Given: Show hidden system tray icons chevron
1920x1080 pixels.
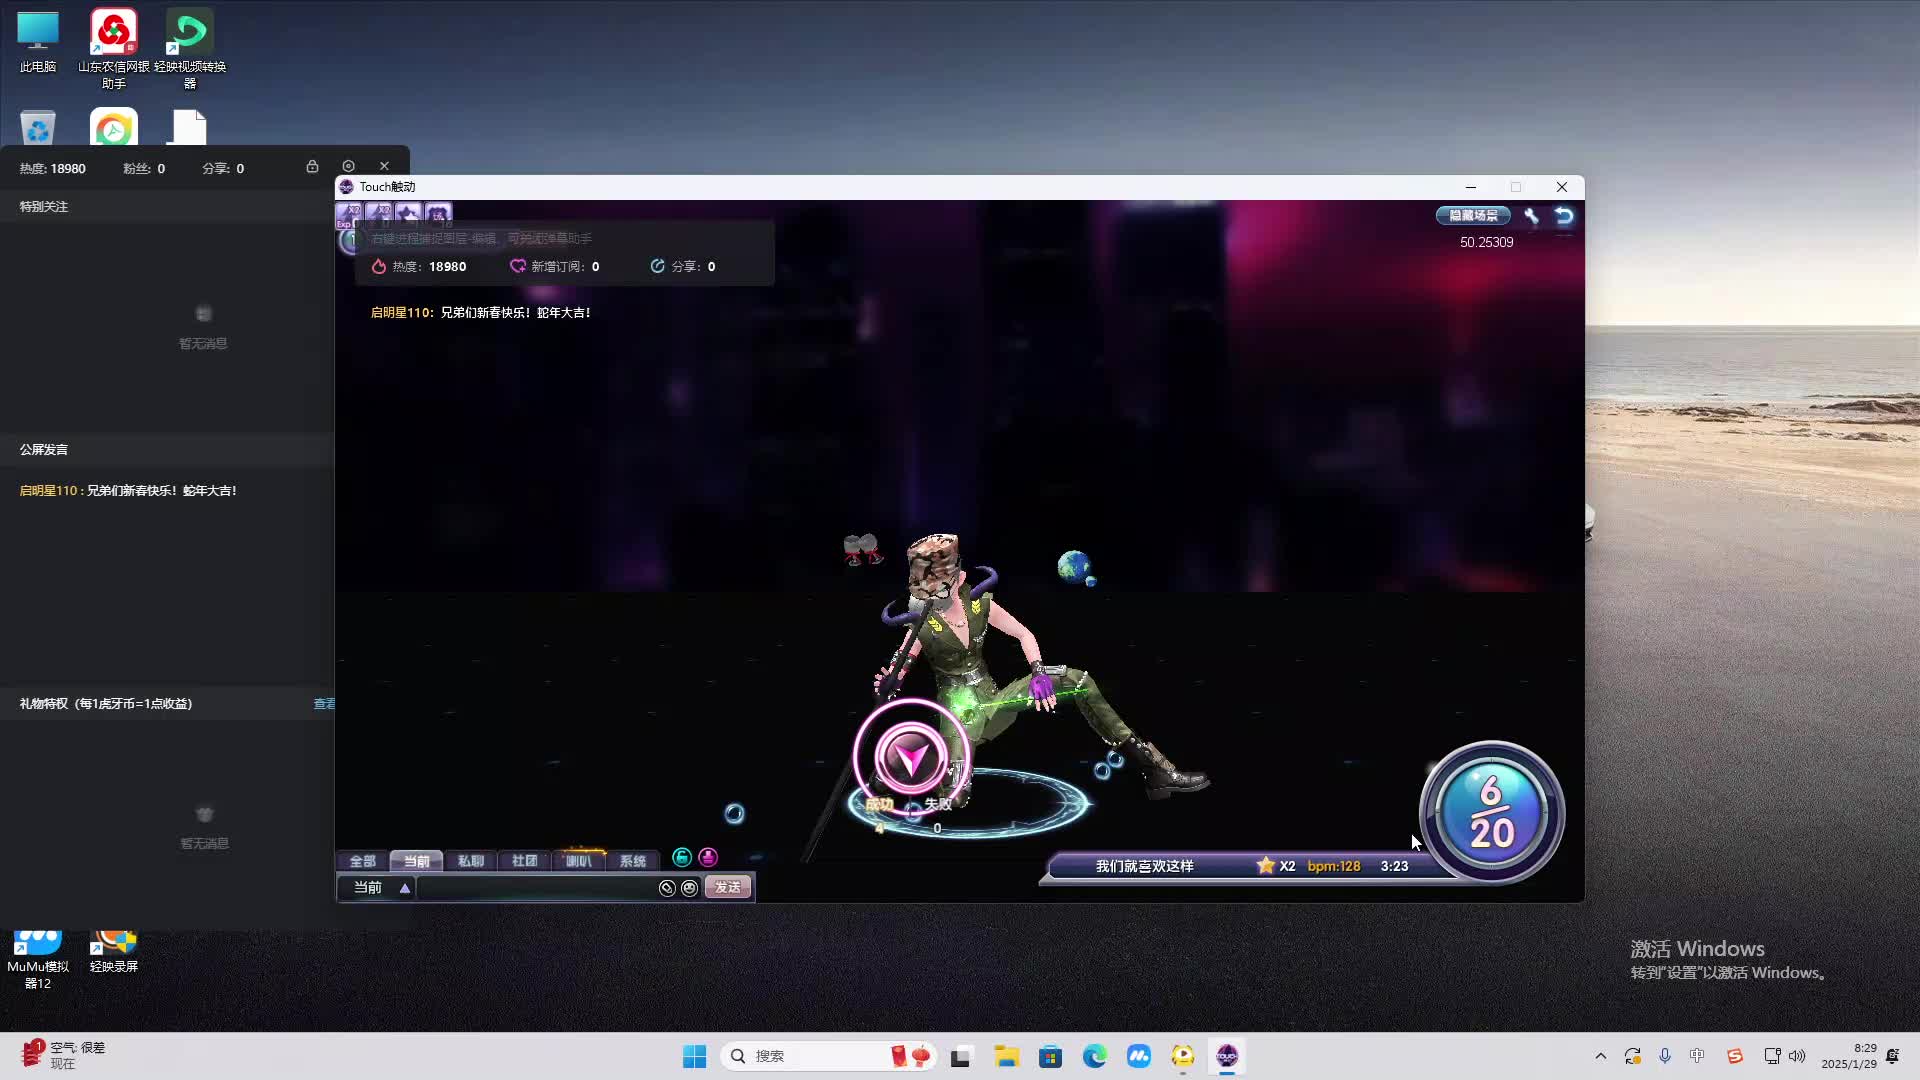Looking at the screenshot, I should [1600, 1056].
